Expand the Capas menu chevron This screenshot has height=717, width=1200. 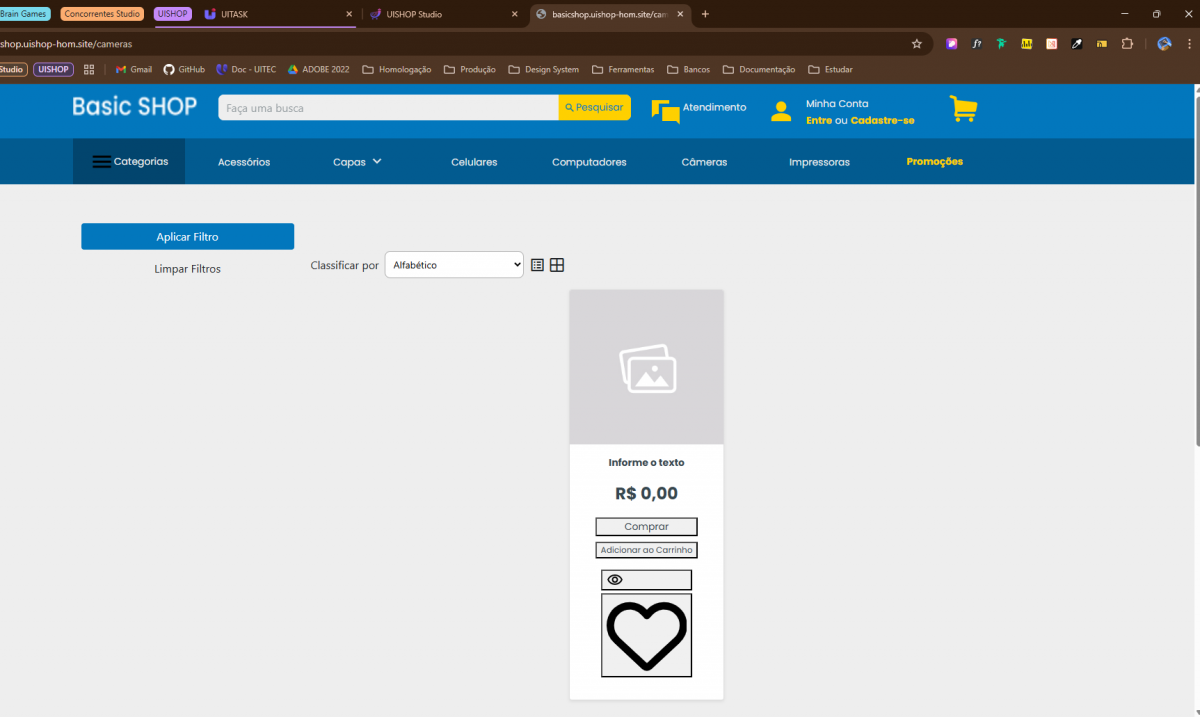[x=377, y=161]
